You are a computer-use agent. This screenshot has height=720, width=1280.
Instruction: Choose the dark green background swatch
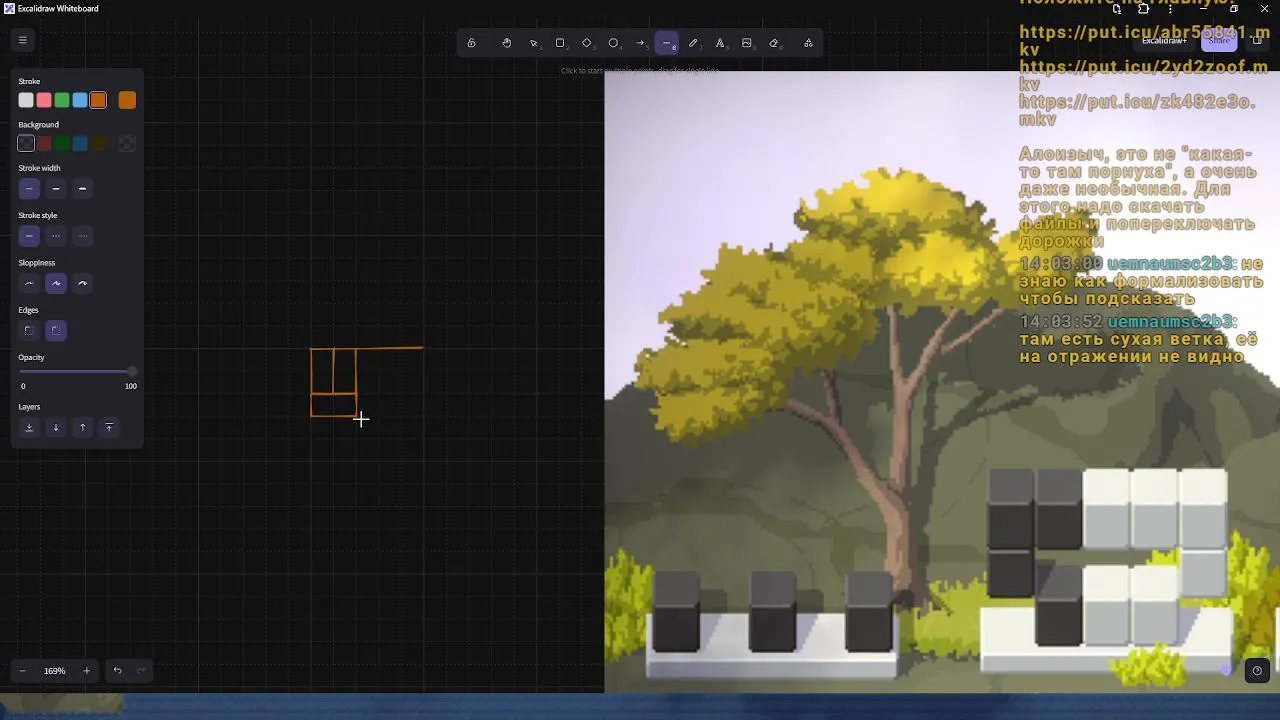click(62, 144)
